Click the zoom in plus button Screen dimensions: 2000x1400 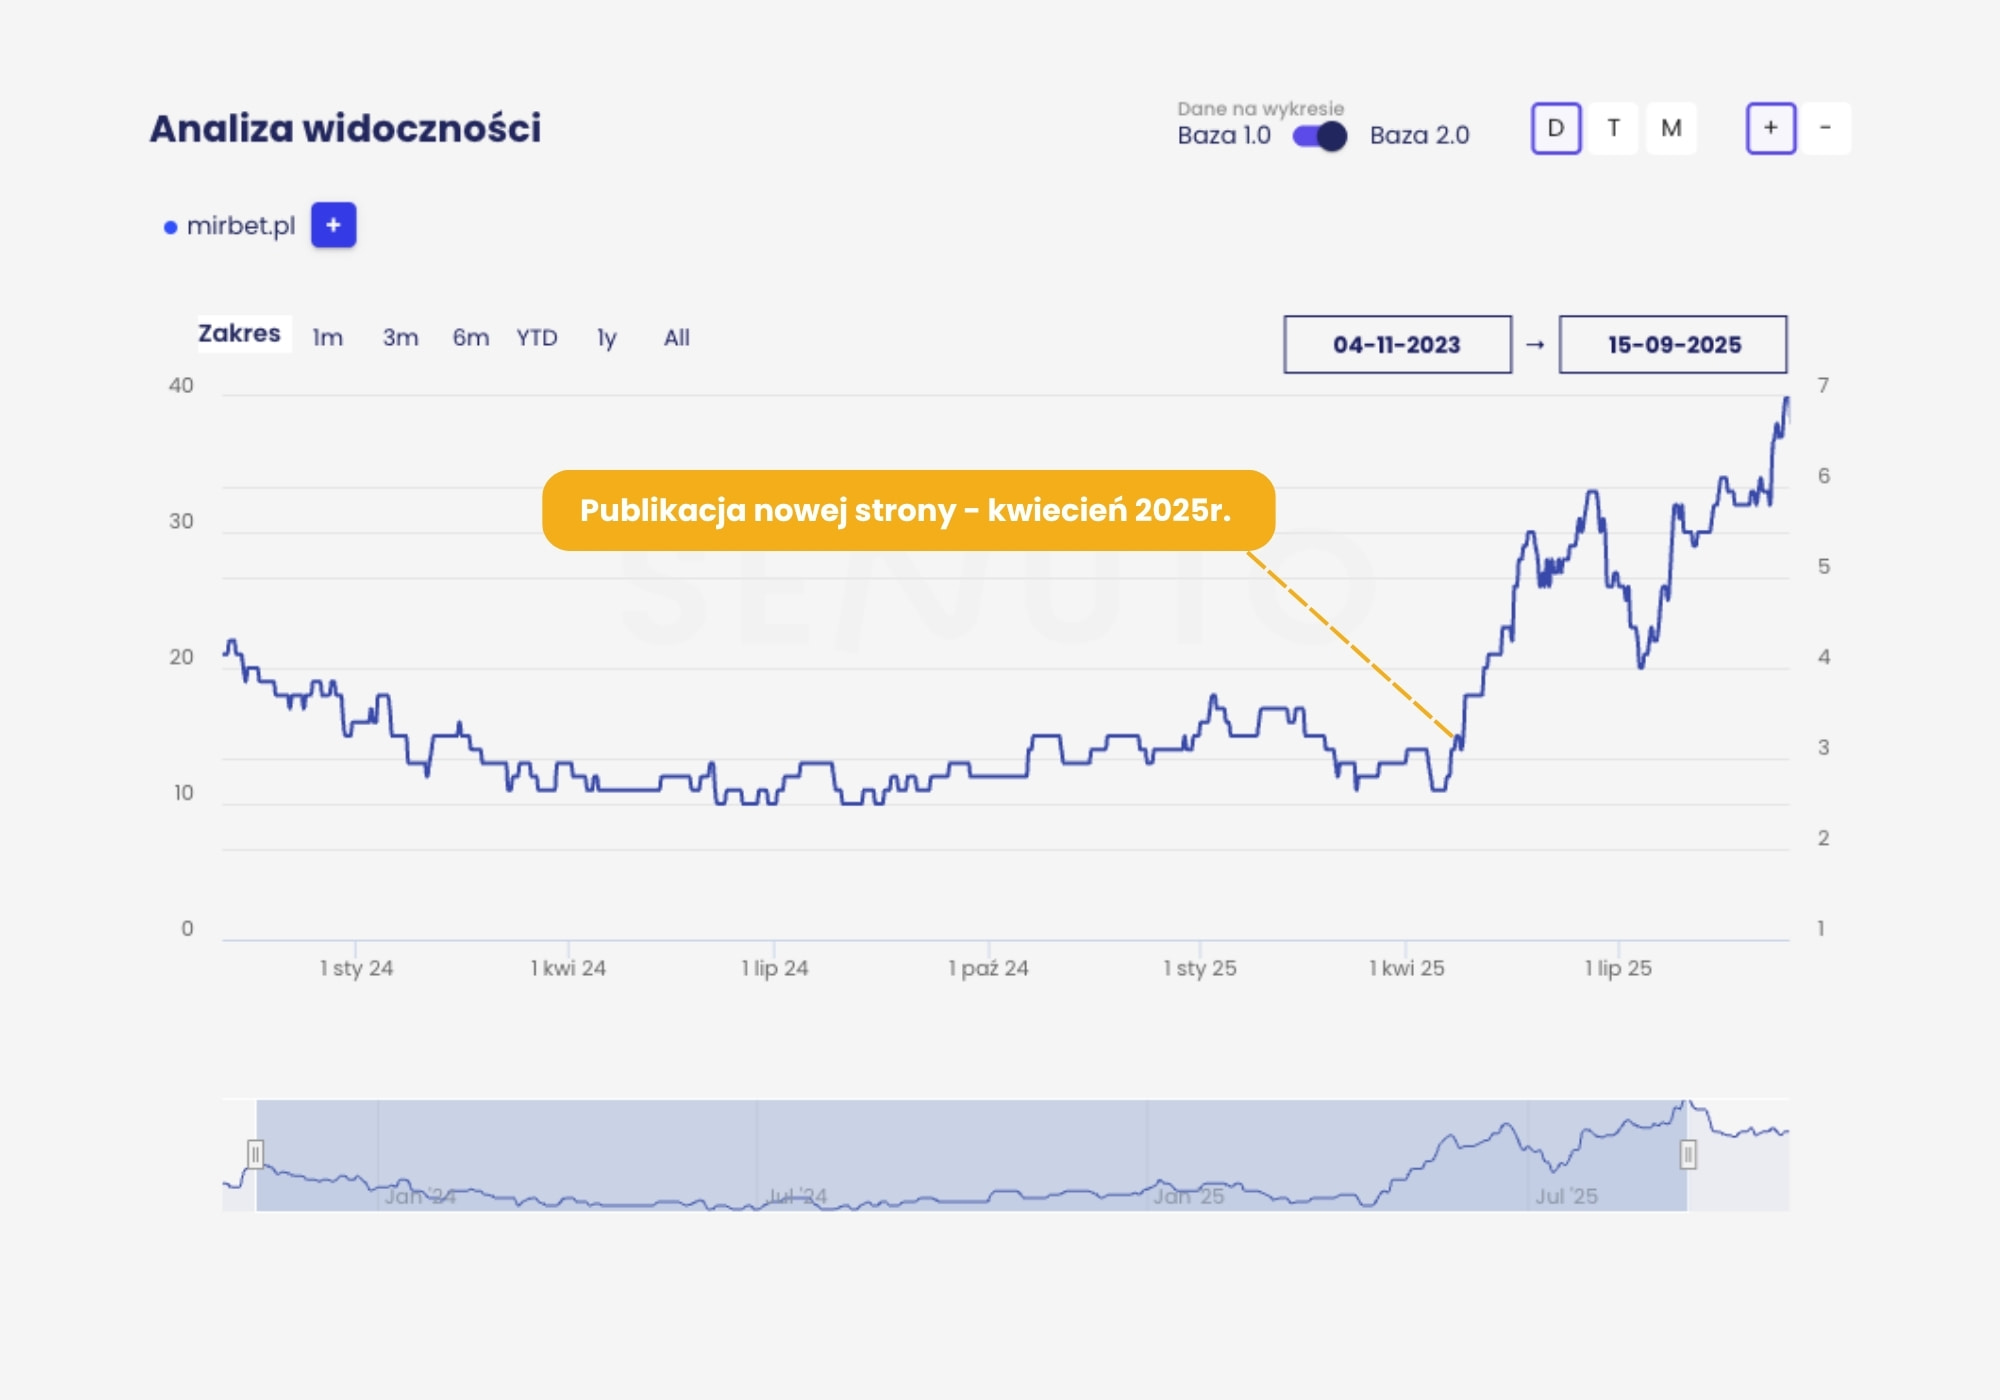(1770, 128)
